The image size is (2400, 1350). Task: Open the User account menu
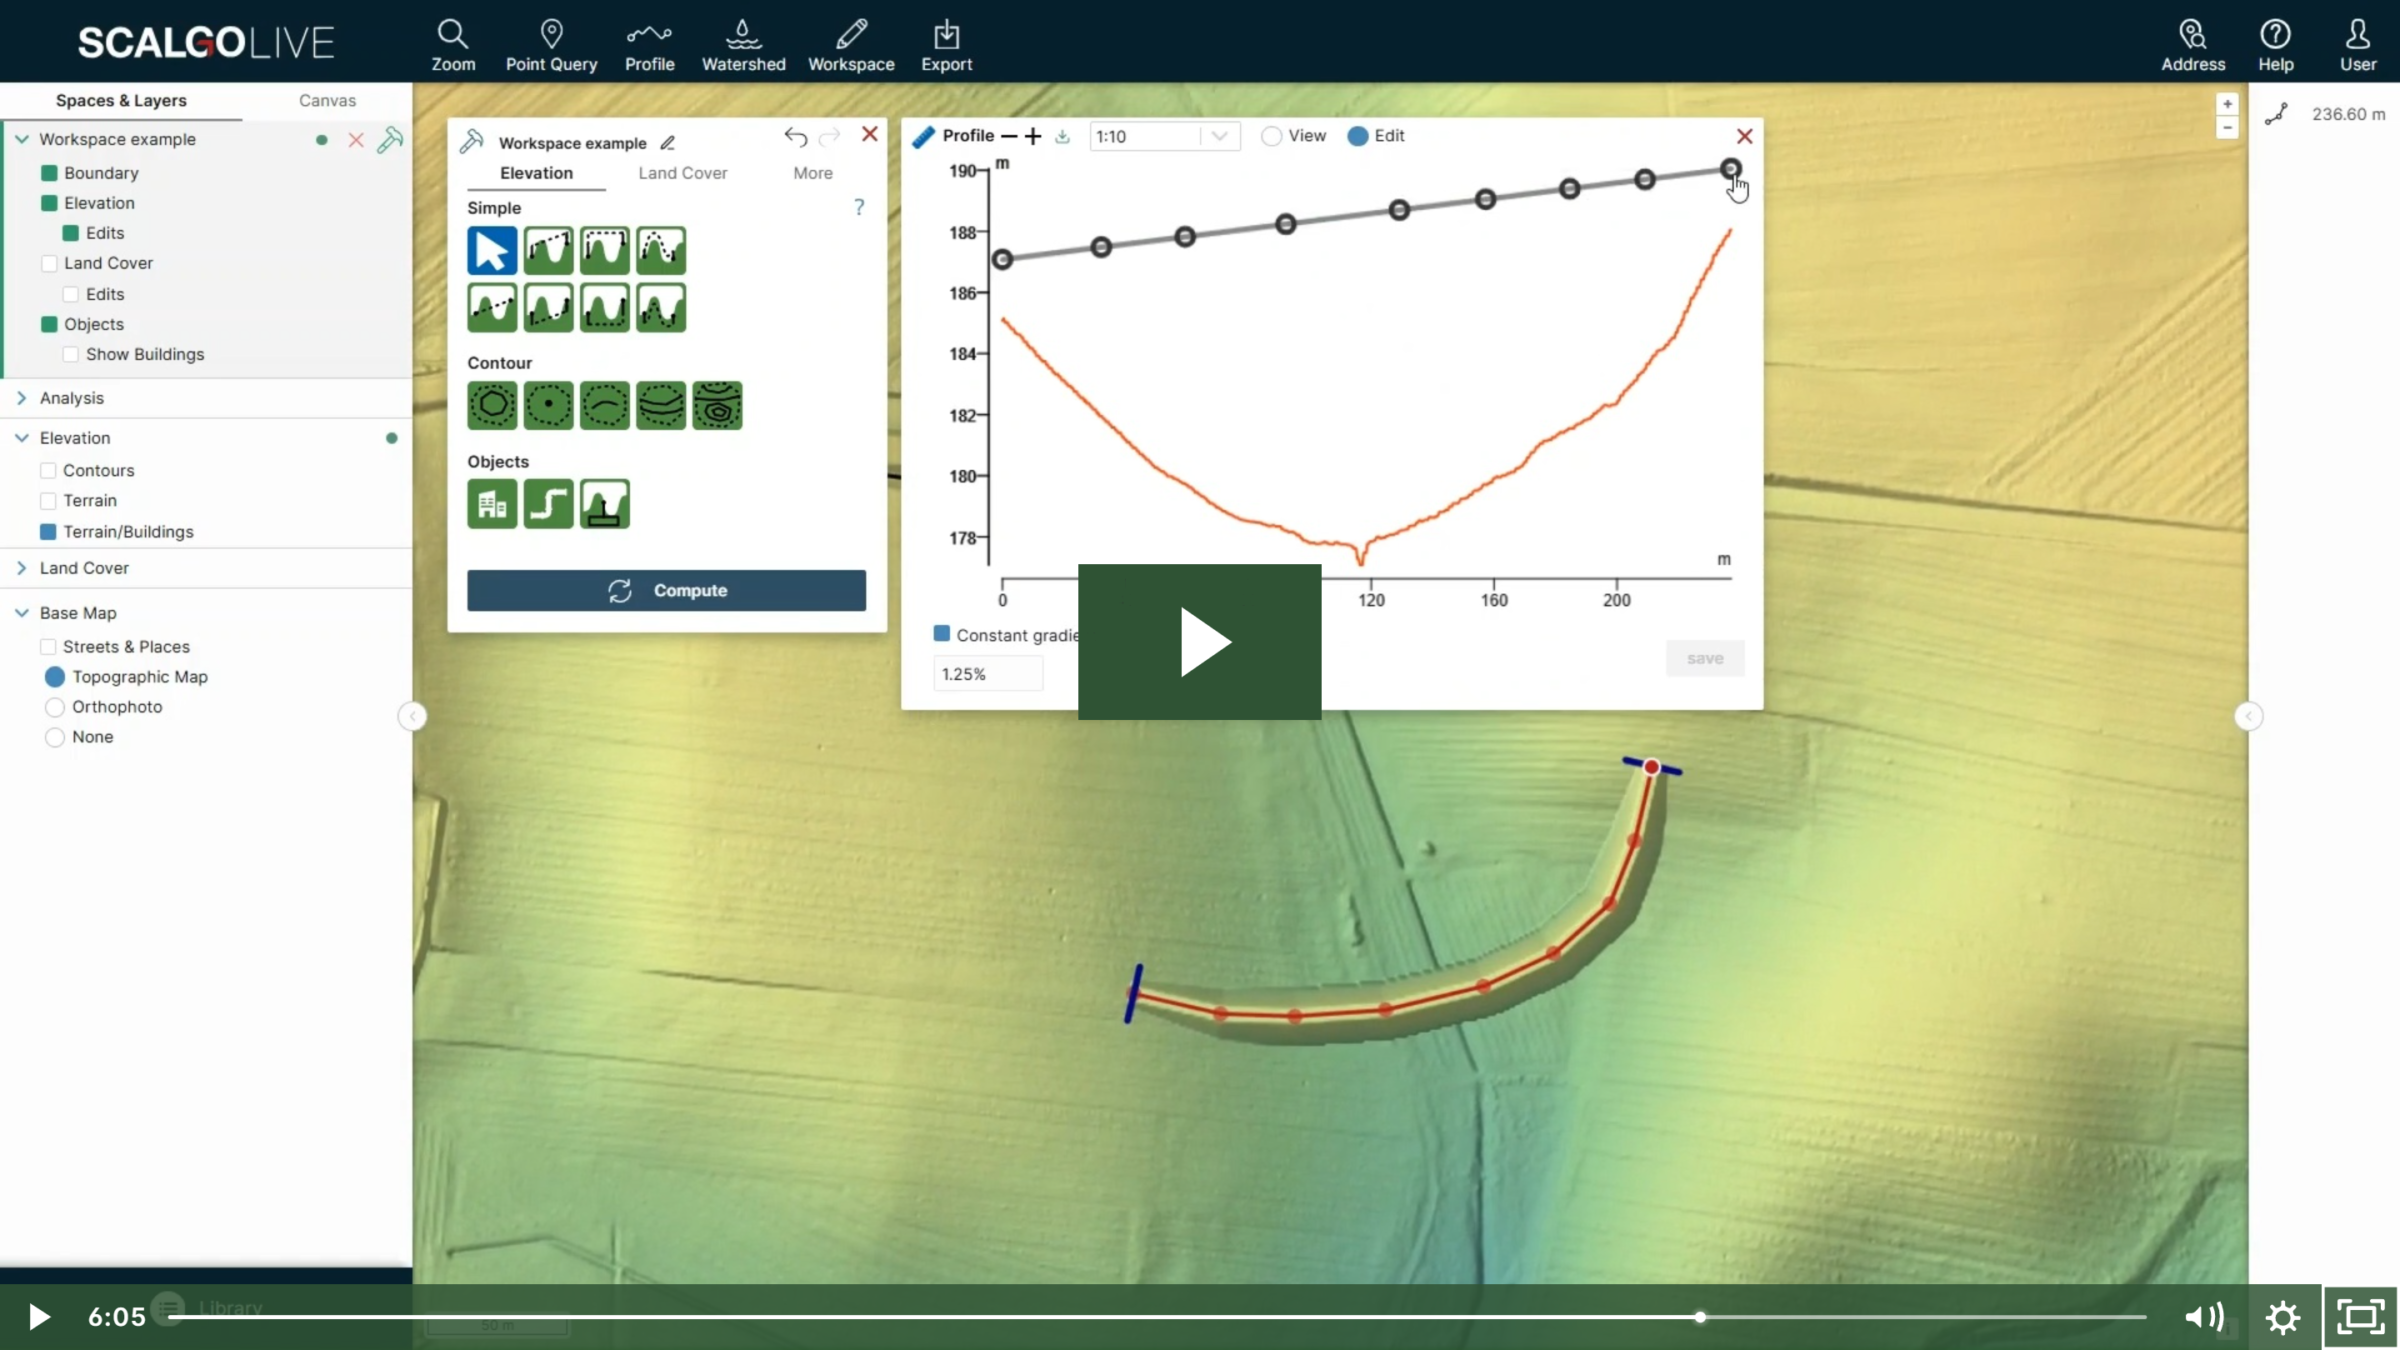tap(2358, 46)
